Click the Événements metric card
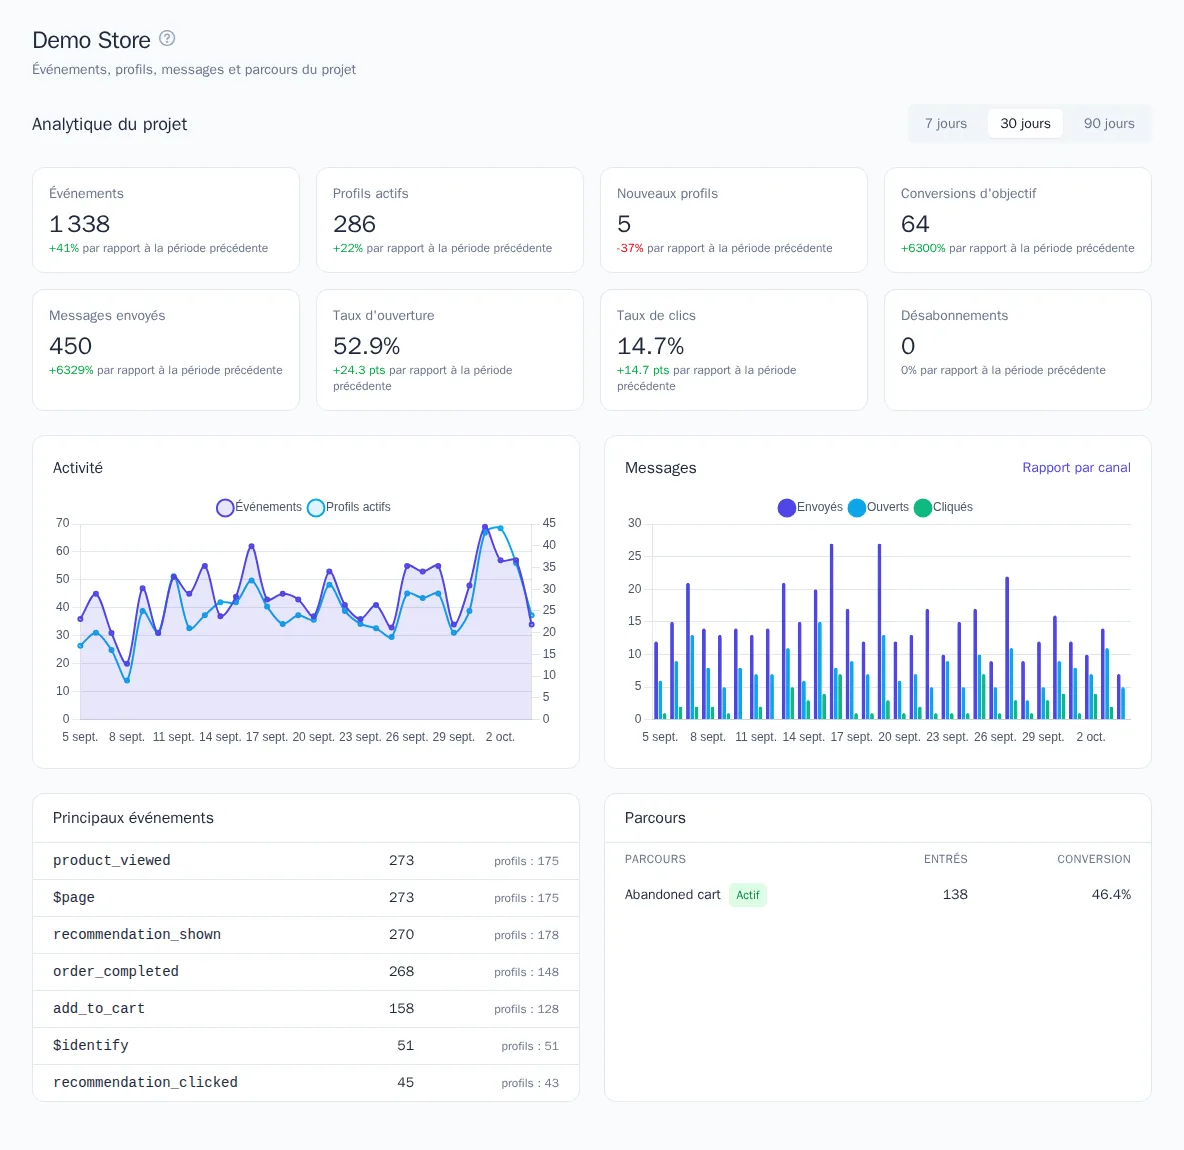Screen dimensions: 1184x1150 [x=166, y=220]
